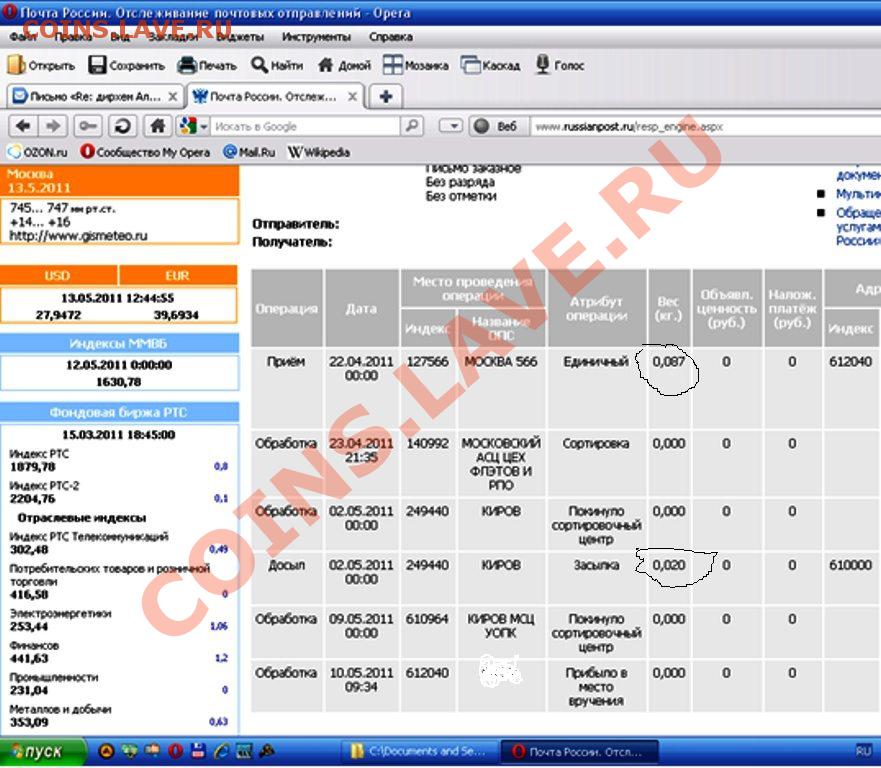Viewport: 881px width, 768px height.
Task: Click the Прибыло в место вручения cell
Action: pyautogui.click(x=596, y=687)
